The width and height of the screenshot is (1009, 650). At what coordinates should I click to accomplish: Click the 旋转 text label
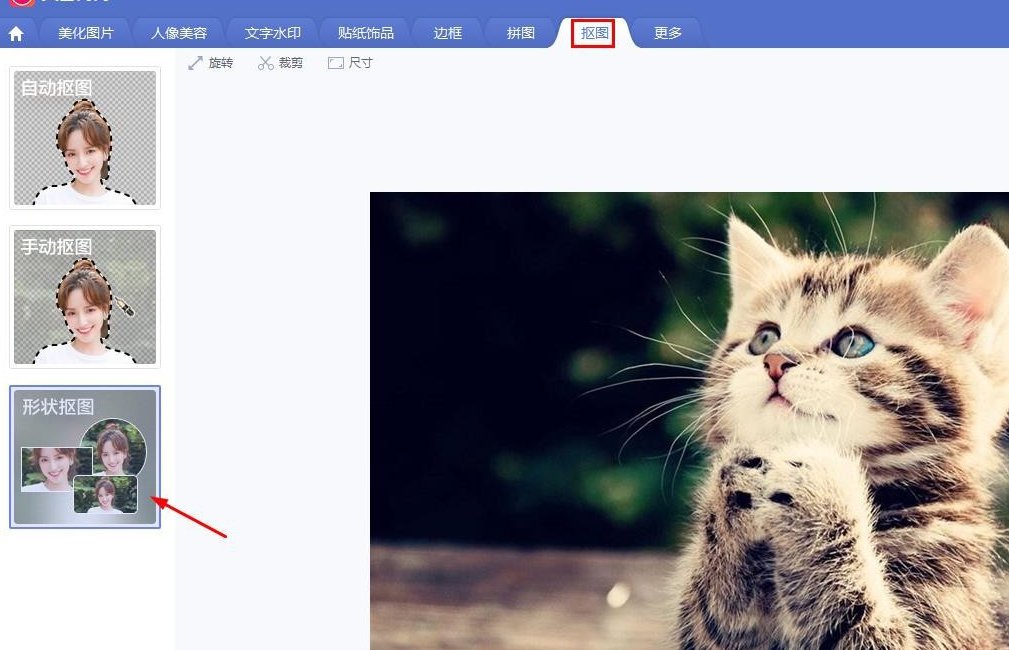click(222, 62)
